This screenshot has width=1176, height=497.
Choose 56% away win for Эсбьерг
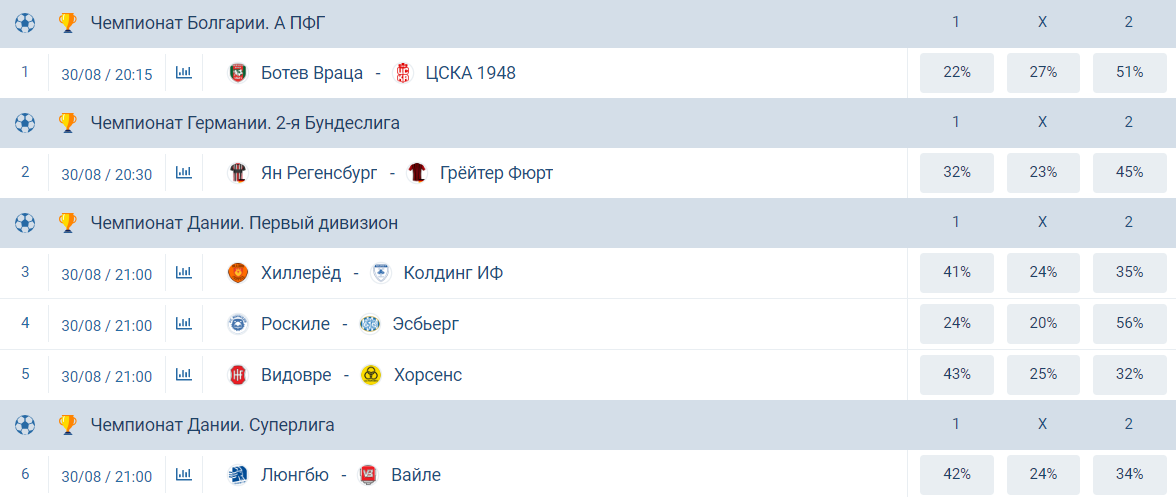1129,324
